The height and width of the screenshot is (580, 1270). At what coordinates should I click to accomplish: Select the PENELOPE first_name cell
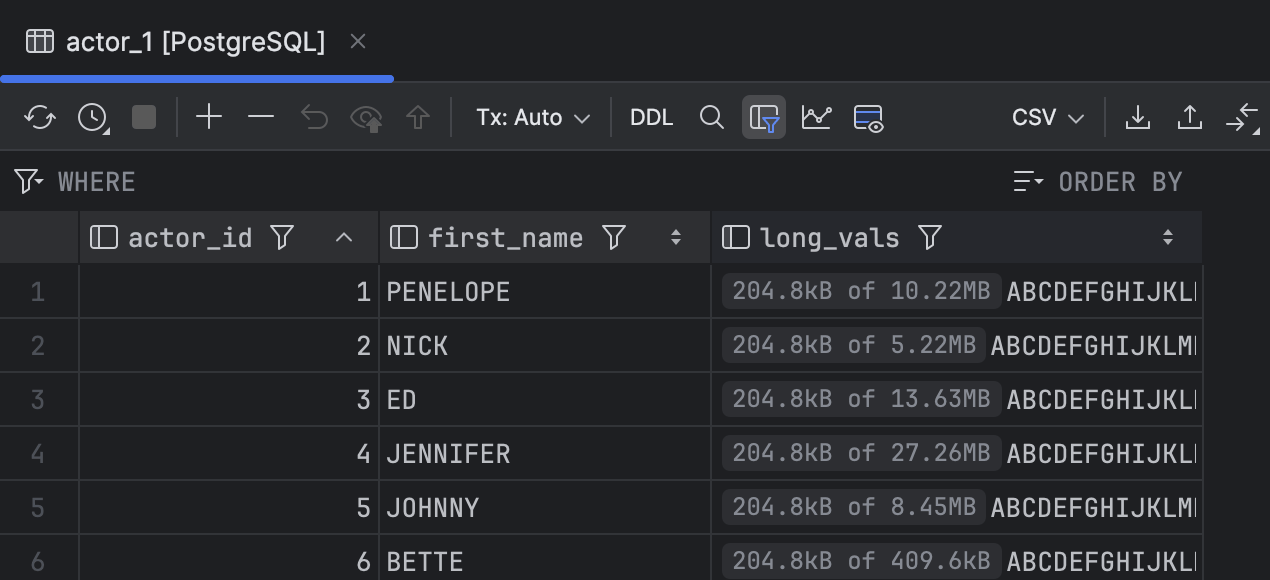coord(448,292)
